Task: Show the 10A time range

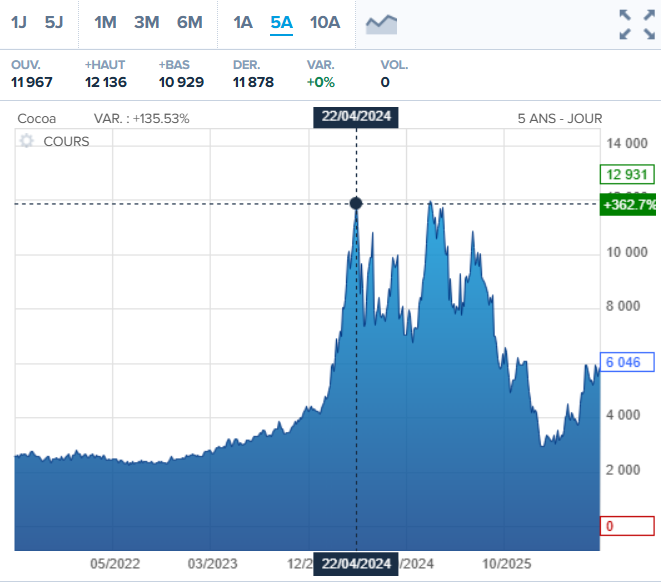Action: pyautogui.click(x=325, y=22)
